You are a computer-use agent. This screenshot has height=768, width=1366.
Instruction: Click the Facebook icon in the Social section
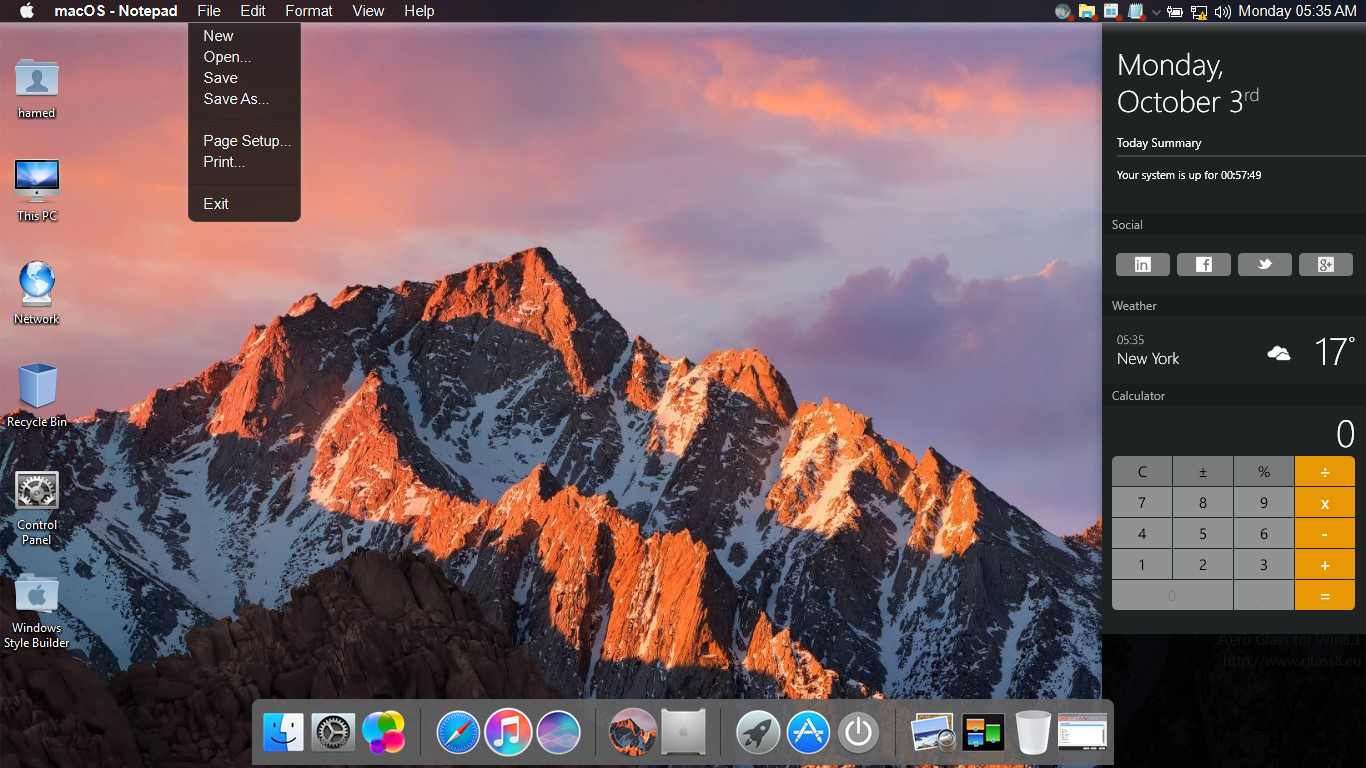pos(1203,264)
